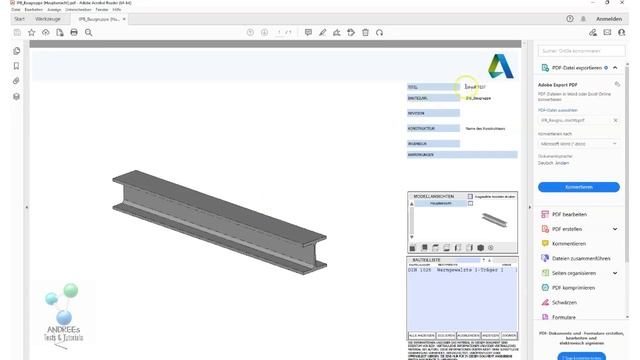Image resolution: width=640 pixels, height=360 pixels.
Task: Click the sign document icon
Action: point(337,32)
